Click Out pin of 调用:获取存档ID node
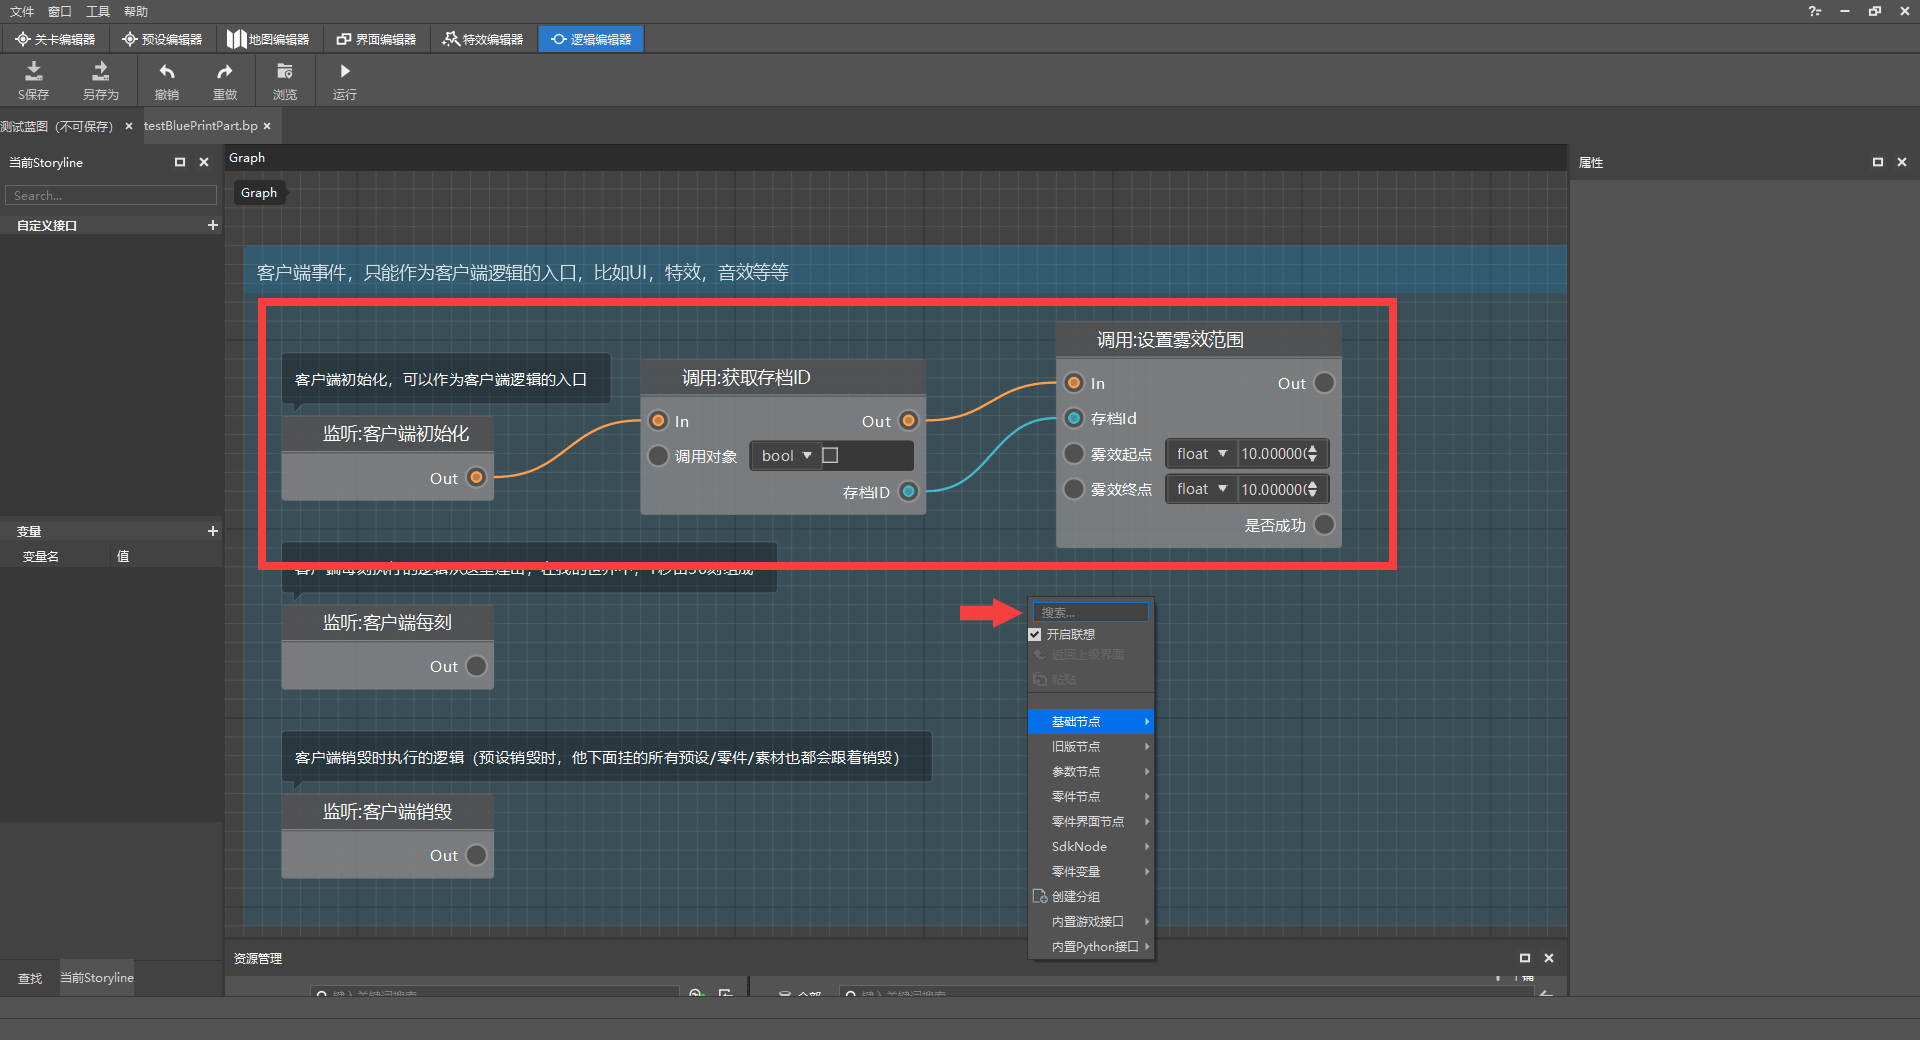This screenshot has height=1040, width=1920. tap(909, 421)
